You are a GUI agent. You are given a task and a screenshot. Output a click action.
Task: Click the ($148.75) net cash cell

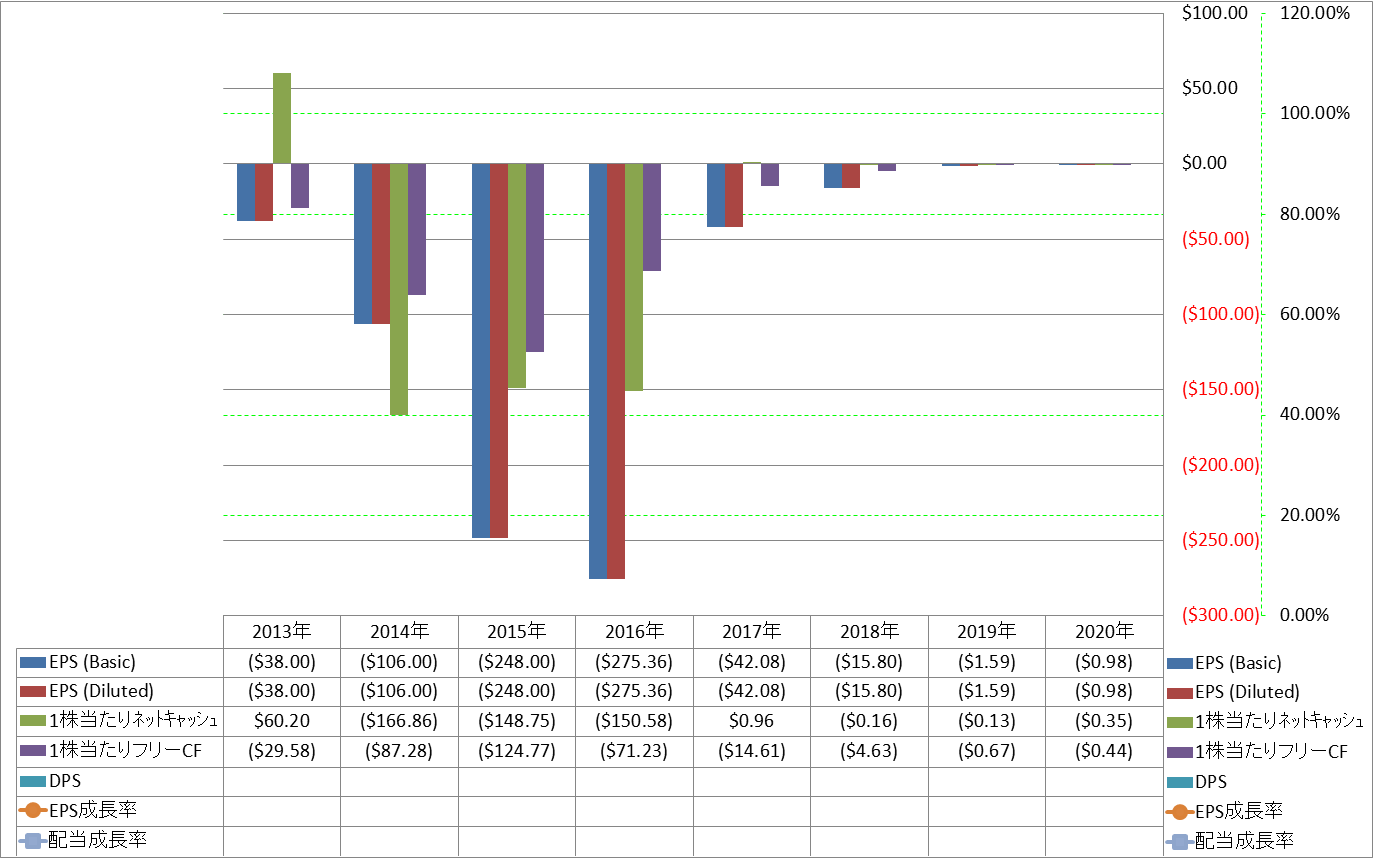pyautogui.click(x=517, y=722)
